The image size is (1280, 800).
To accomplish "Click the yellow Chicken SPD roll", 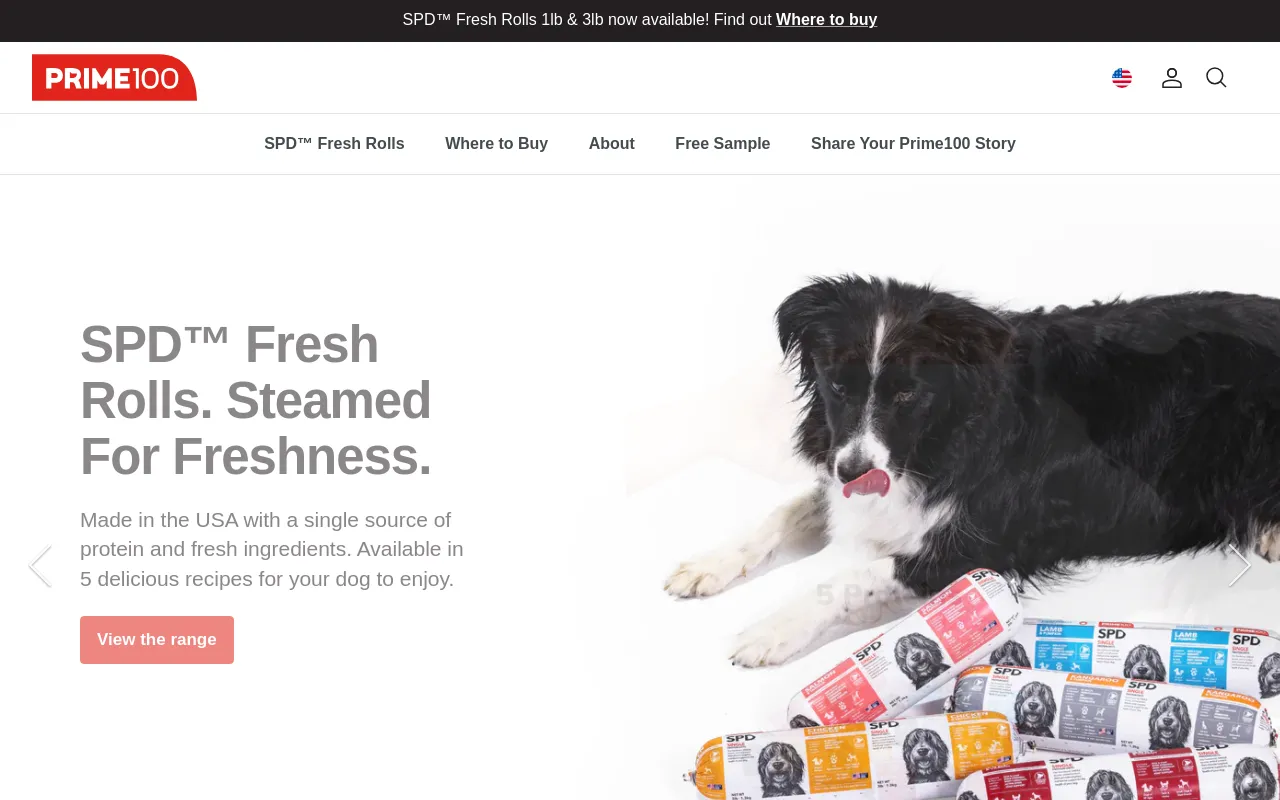I will click(x=850, y=757).
